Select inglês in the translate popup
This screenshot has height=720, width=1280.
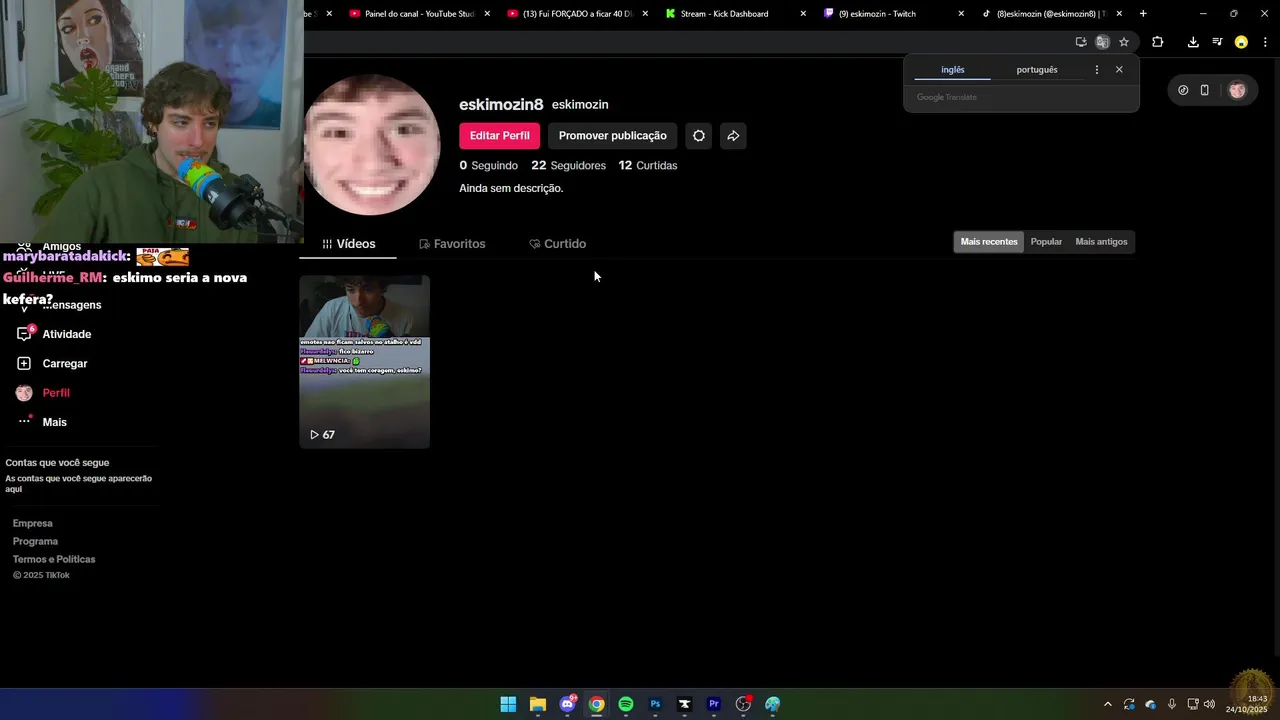point(953,70)
